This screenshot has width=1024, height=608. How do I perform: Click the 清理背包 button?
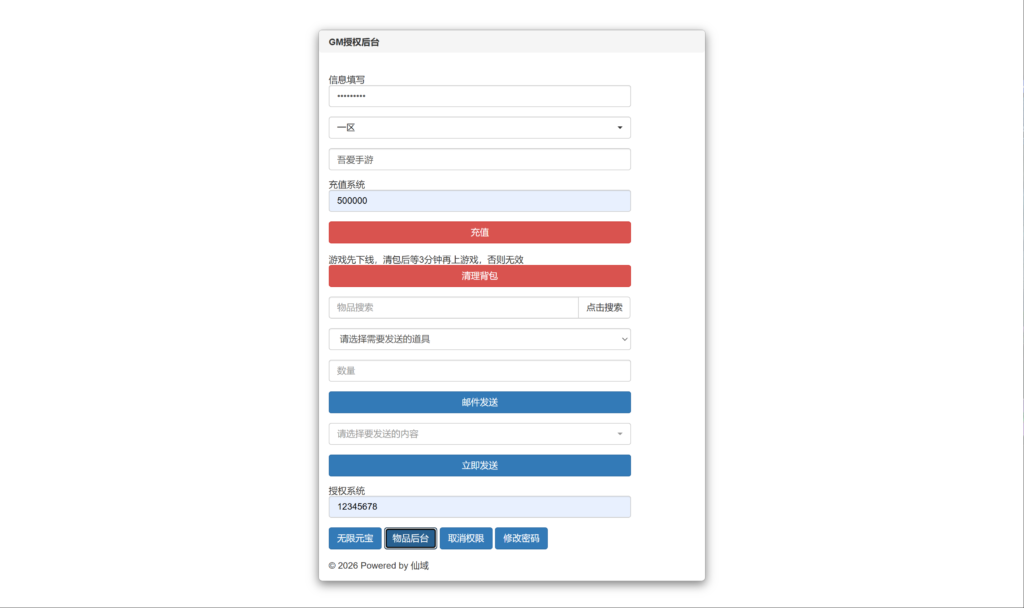479,276
